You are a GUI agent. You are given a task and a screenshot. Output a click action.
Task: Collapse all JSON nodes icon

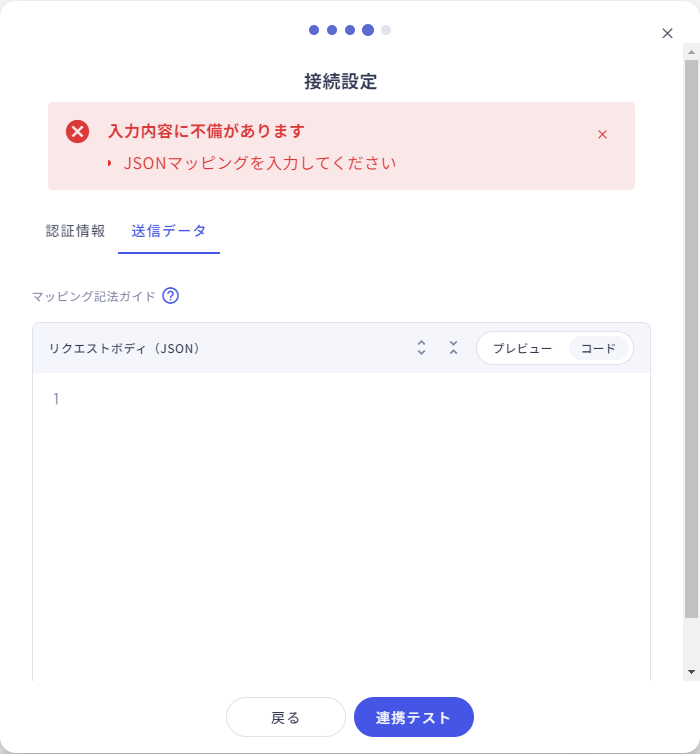pos(453,348)
